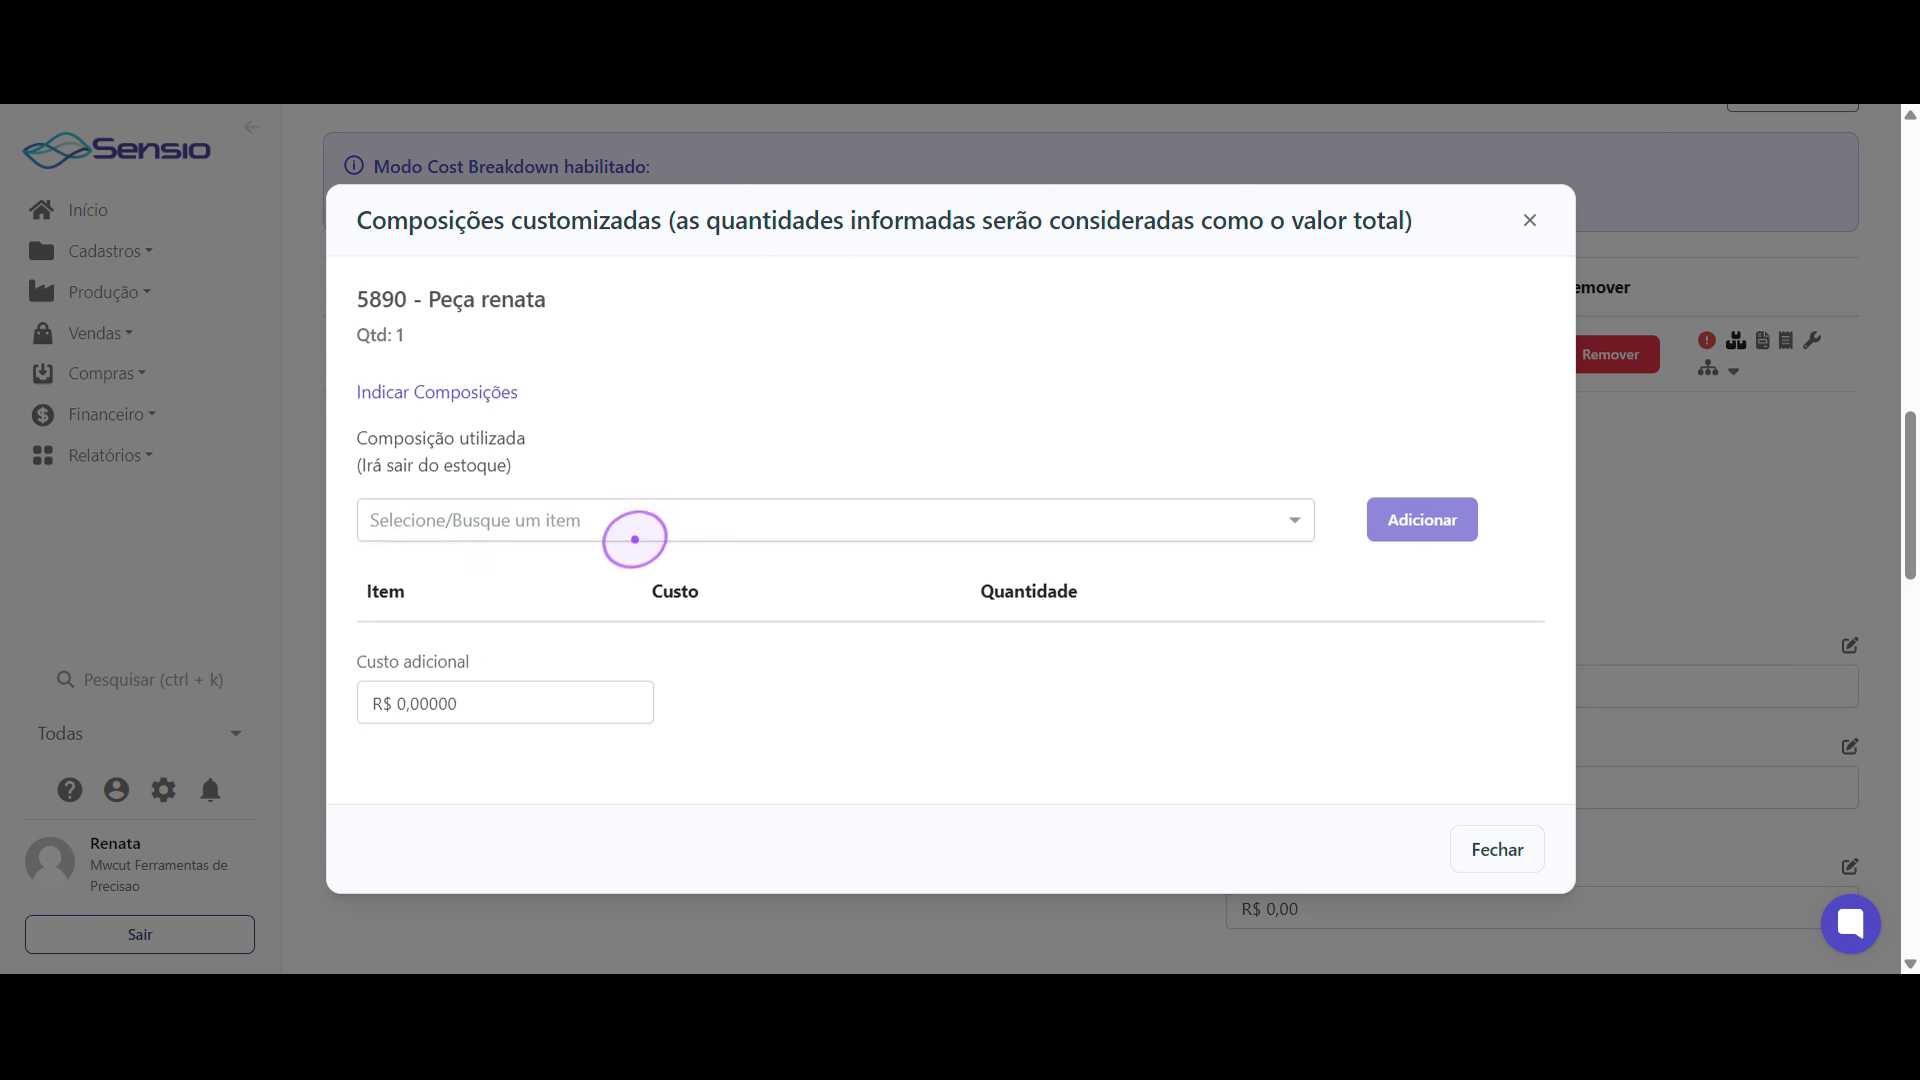Collapse sidebar with the left arrow icon
Screen dimensions: 1920x1080
(251, 127)
